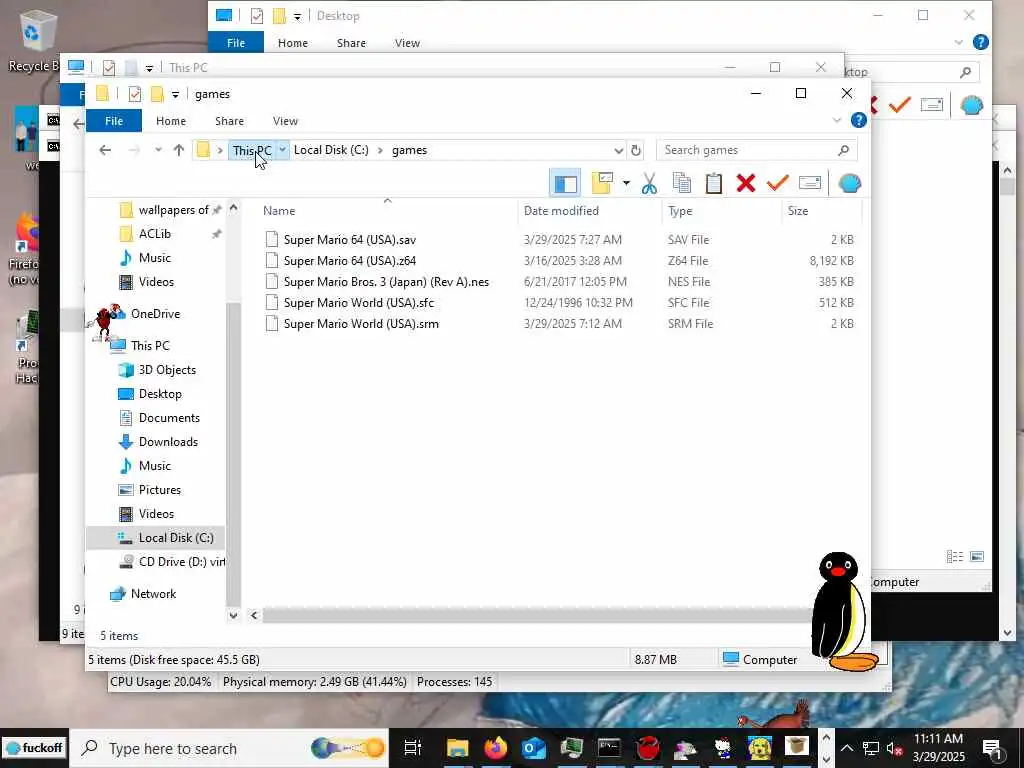Click the Help question mark in games window
Viewport: 1024px width, 768px height.
(859, 120)
